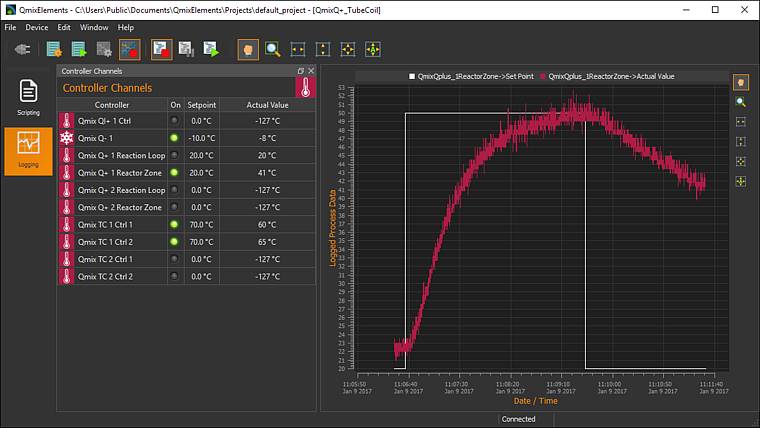This screenshot has width=760, height=428.
Task: Toggle On indicator for Qmix Q+ 2 Reaction Loop
Action: (174, 190)
